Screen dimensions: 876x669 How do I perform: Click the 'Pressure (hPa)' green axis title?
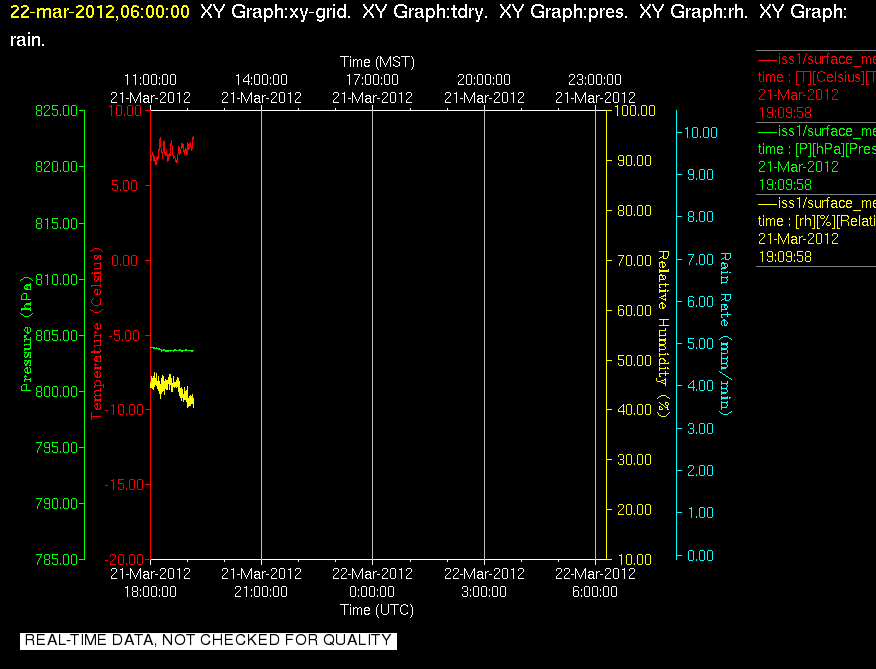[x=26, y=334]
